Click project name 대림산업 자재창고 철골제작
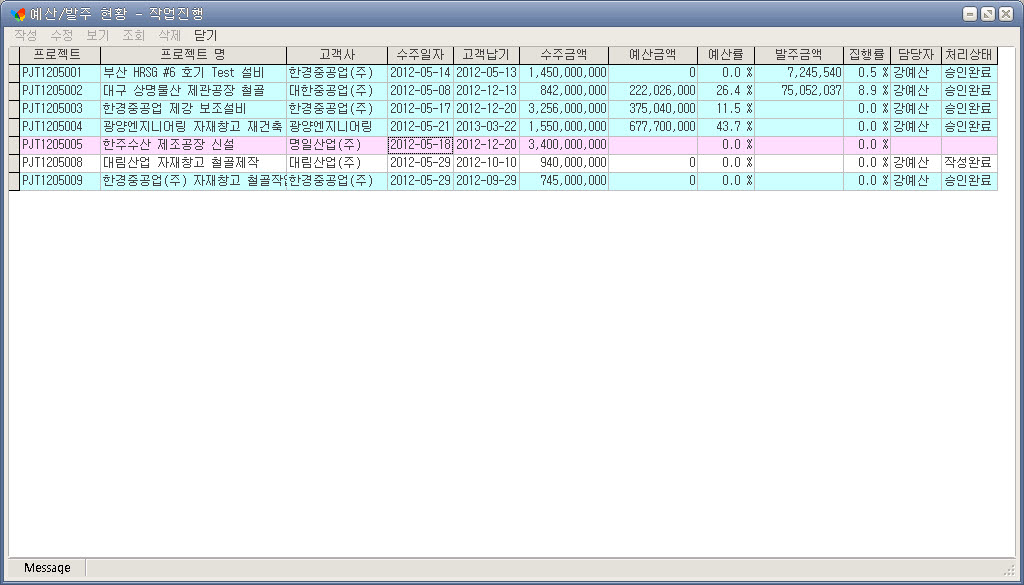The height and width of the screenshot is (585, 1024). click(x=193, y=163)
